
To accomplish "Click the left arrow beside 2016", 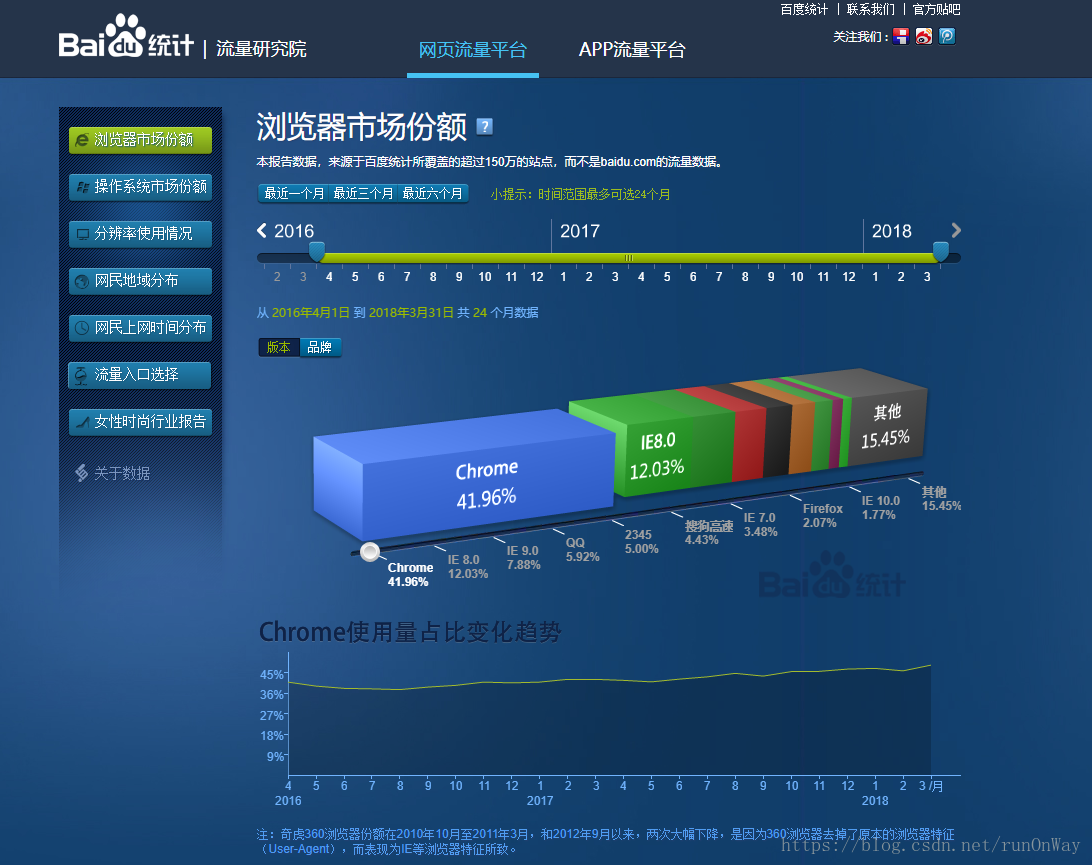I will tap(260, 230).
